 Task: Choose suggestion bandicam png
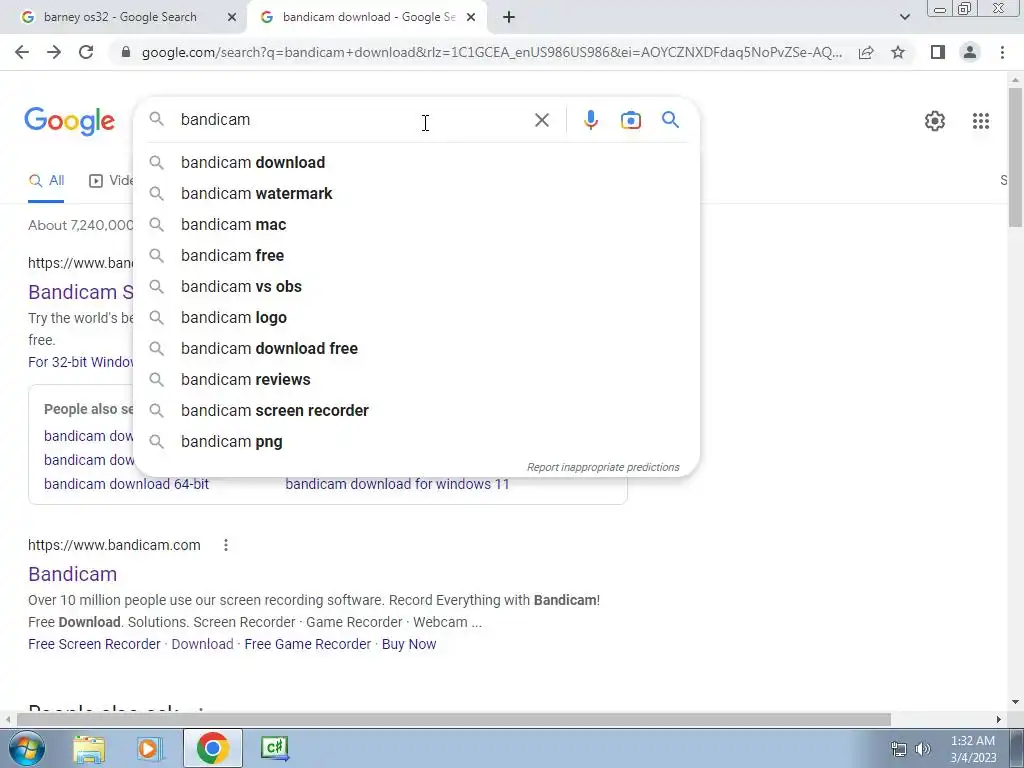point(416,441)
